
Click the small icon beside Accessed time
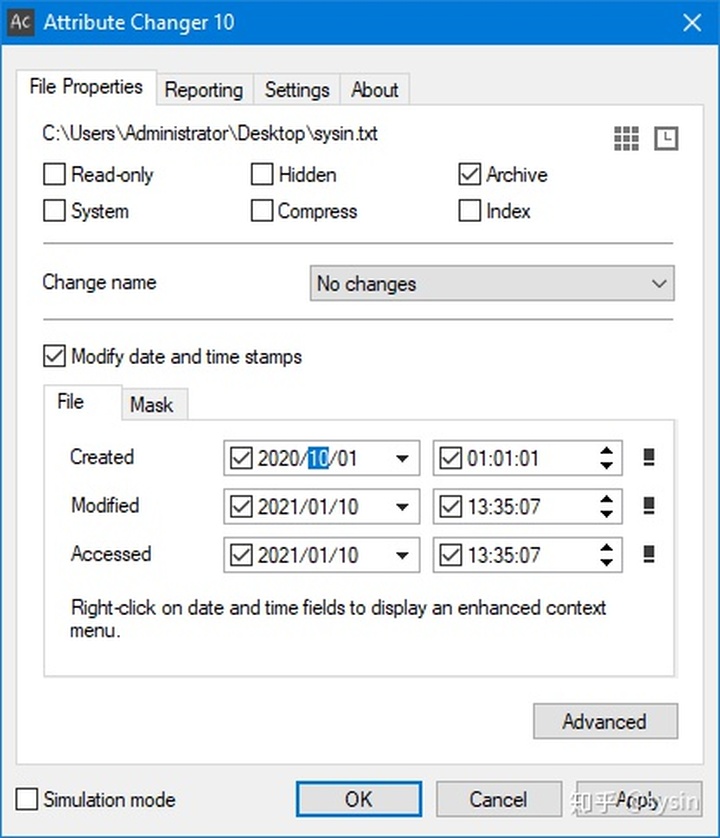click(649, 554)
